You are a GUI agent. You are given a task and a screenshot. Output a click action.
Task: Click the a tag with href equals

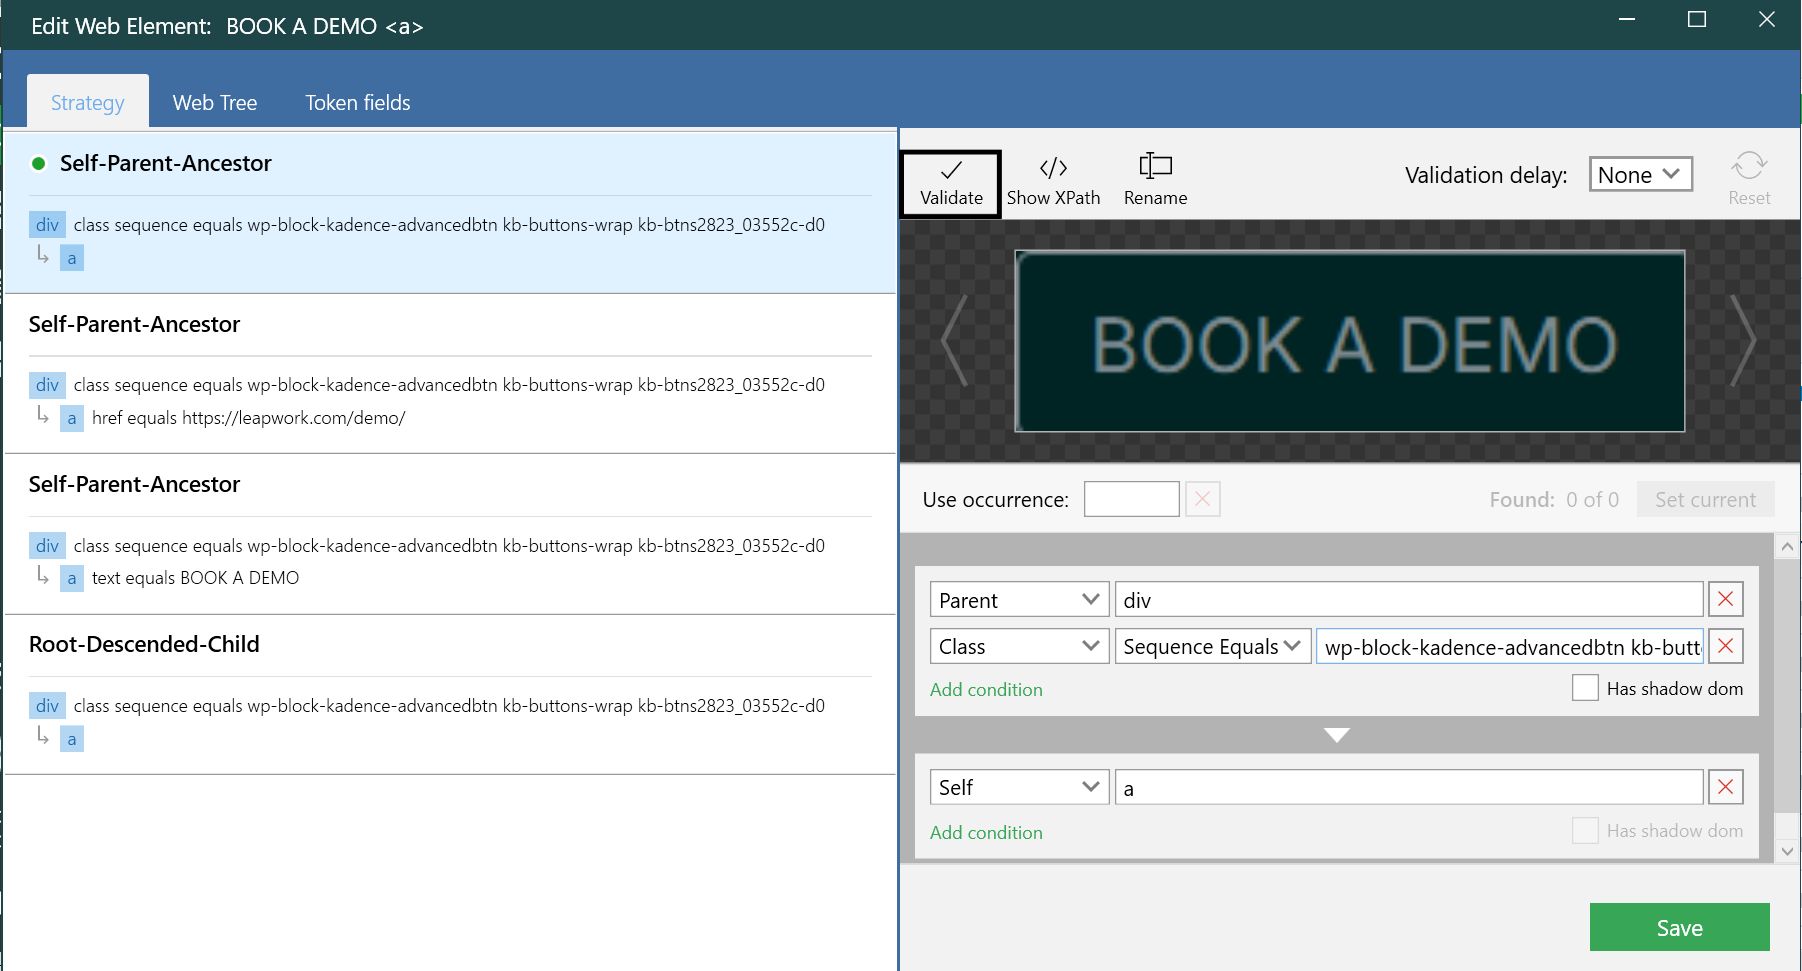tap(72, 418)
